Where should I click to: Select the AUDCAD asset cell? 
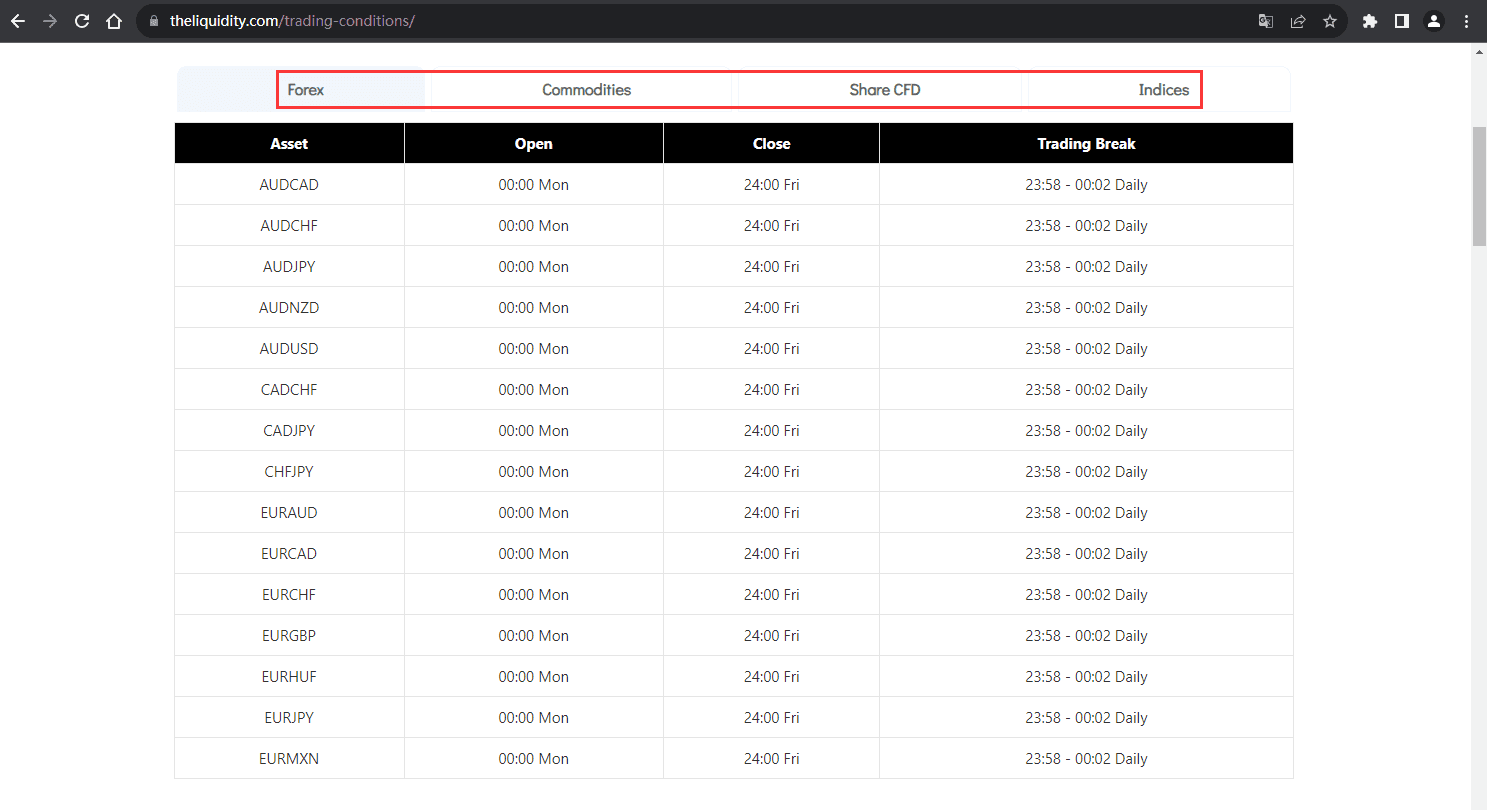[289, 185]
